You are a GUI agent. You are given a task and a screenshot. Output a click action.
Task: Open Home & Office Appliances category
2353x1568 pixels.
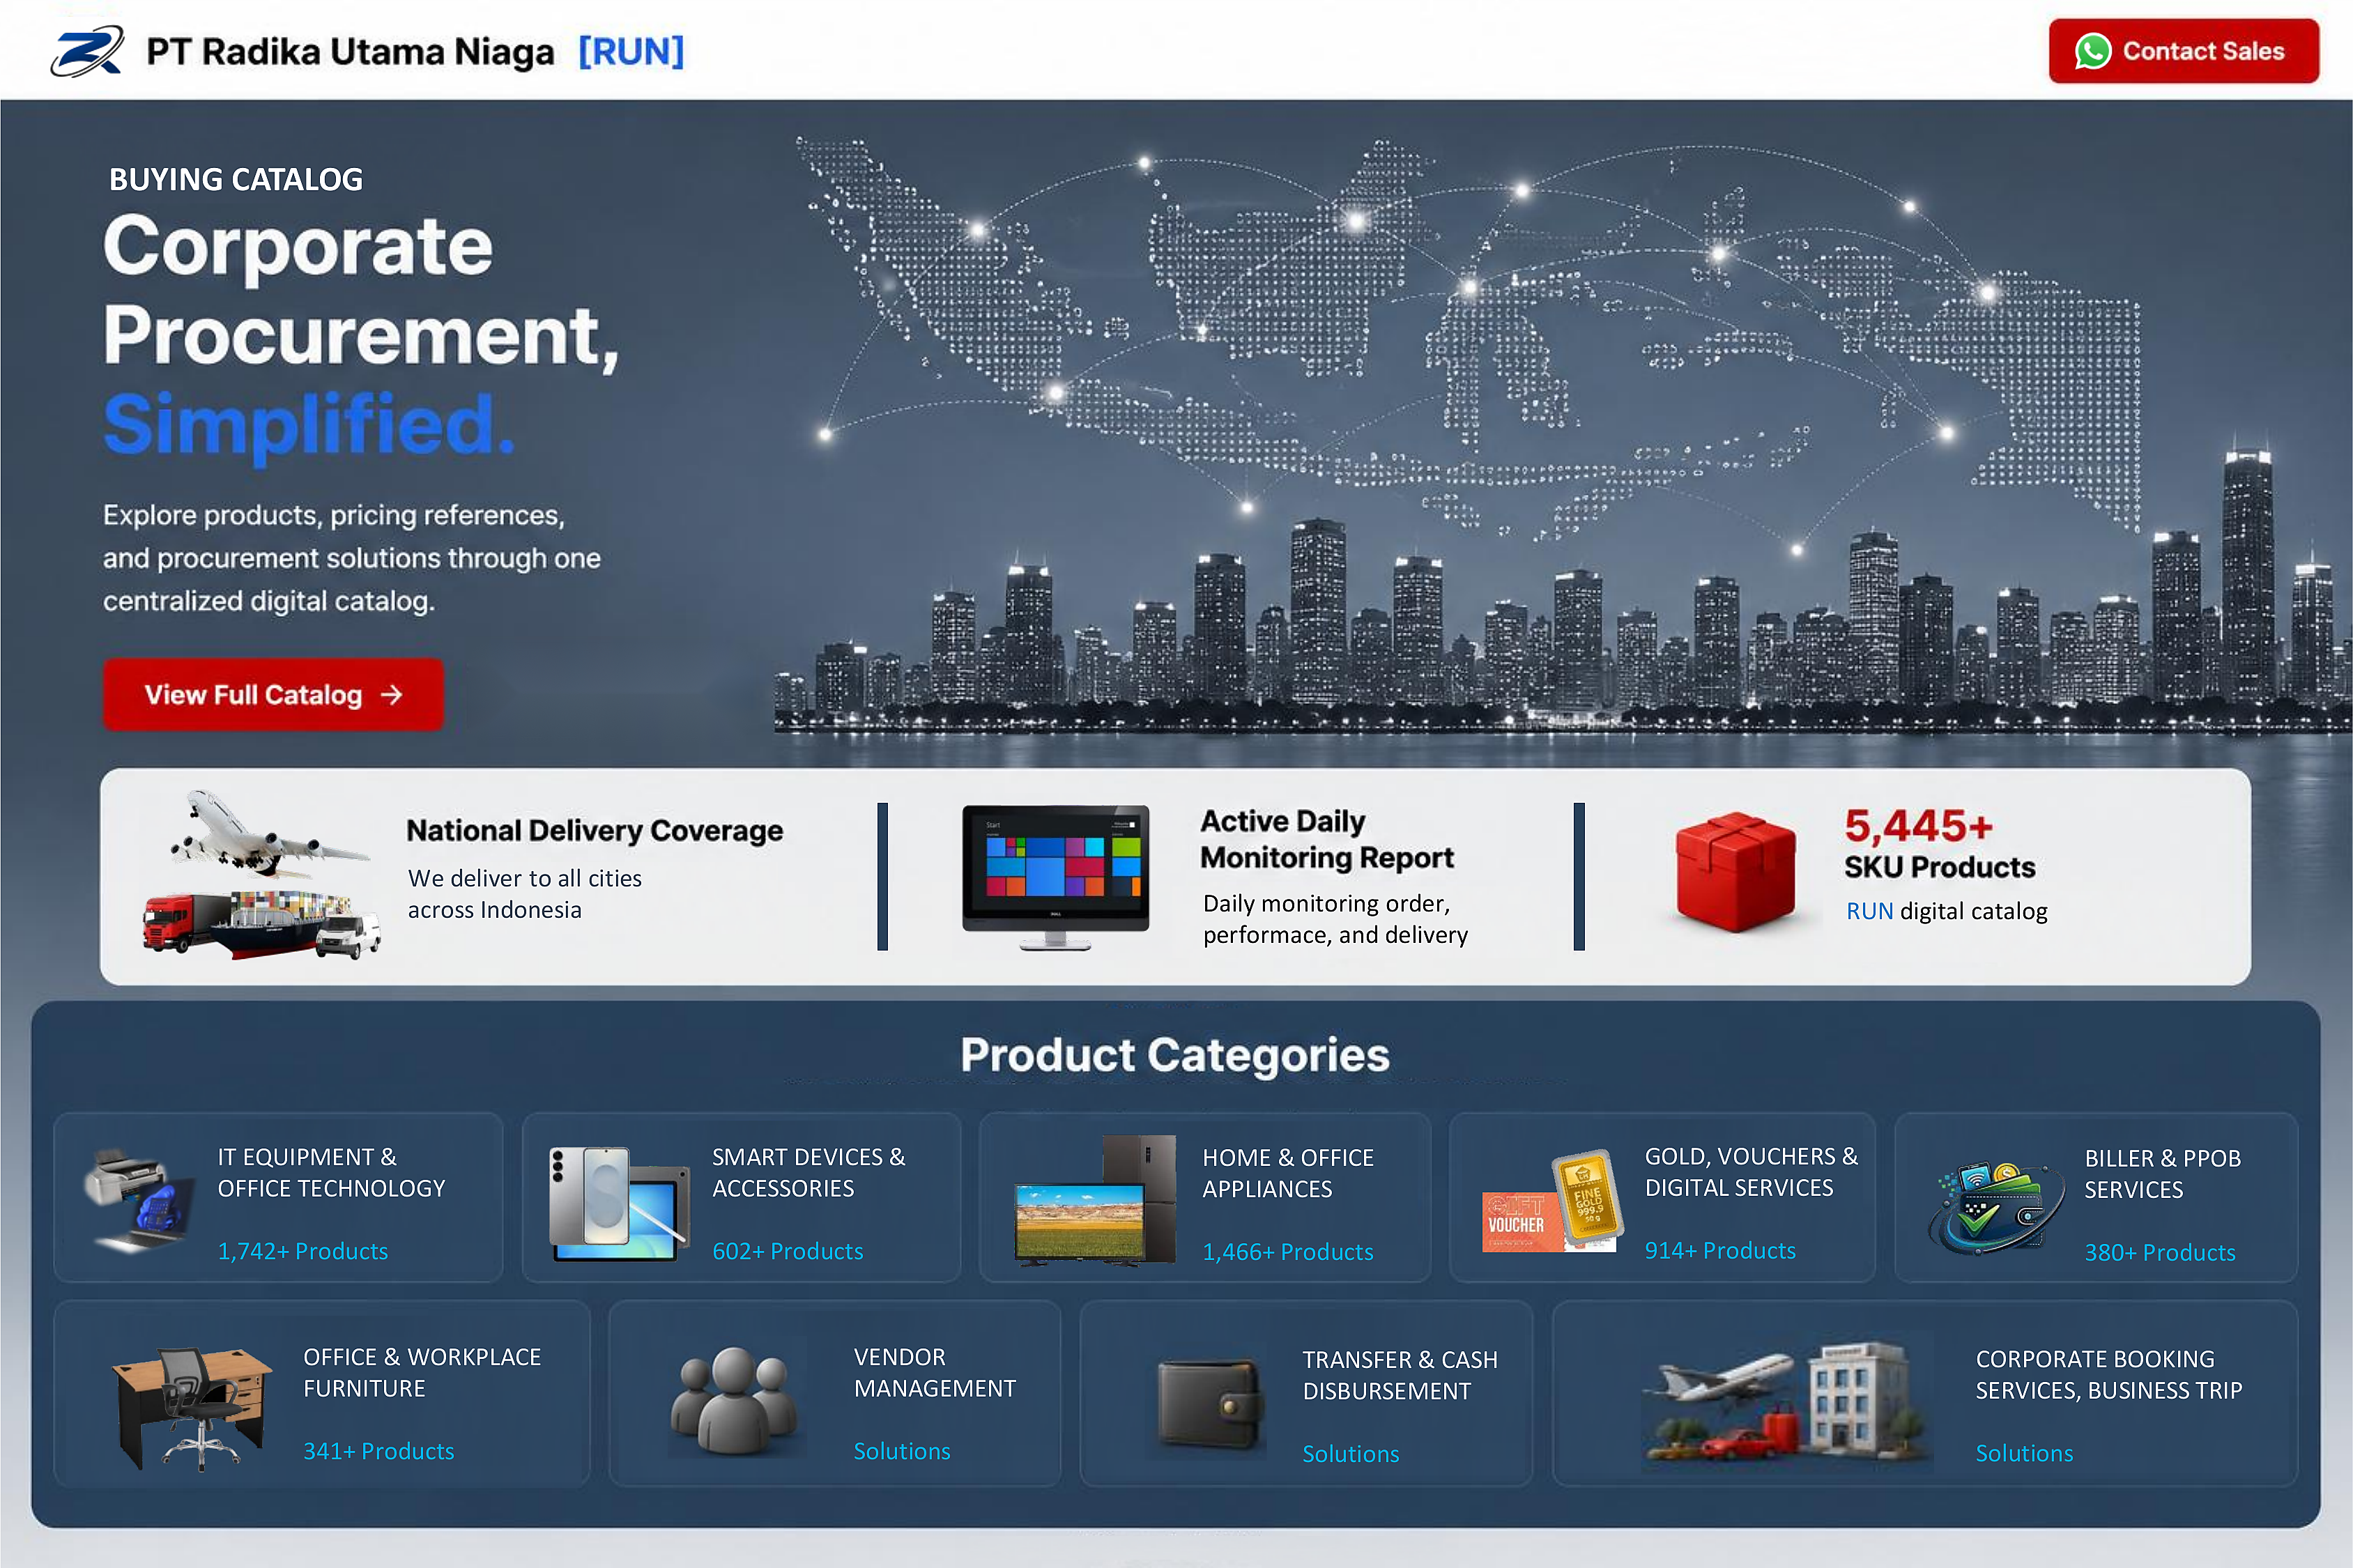pyautogui.click(x=1205, y=1197)
